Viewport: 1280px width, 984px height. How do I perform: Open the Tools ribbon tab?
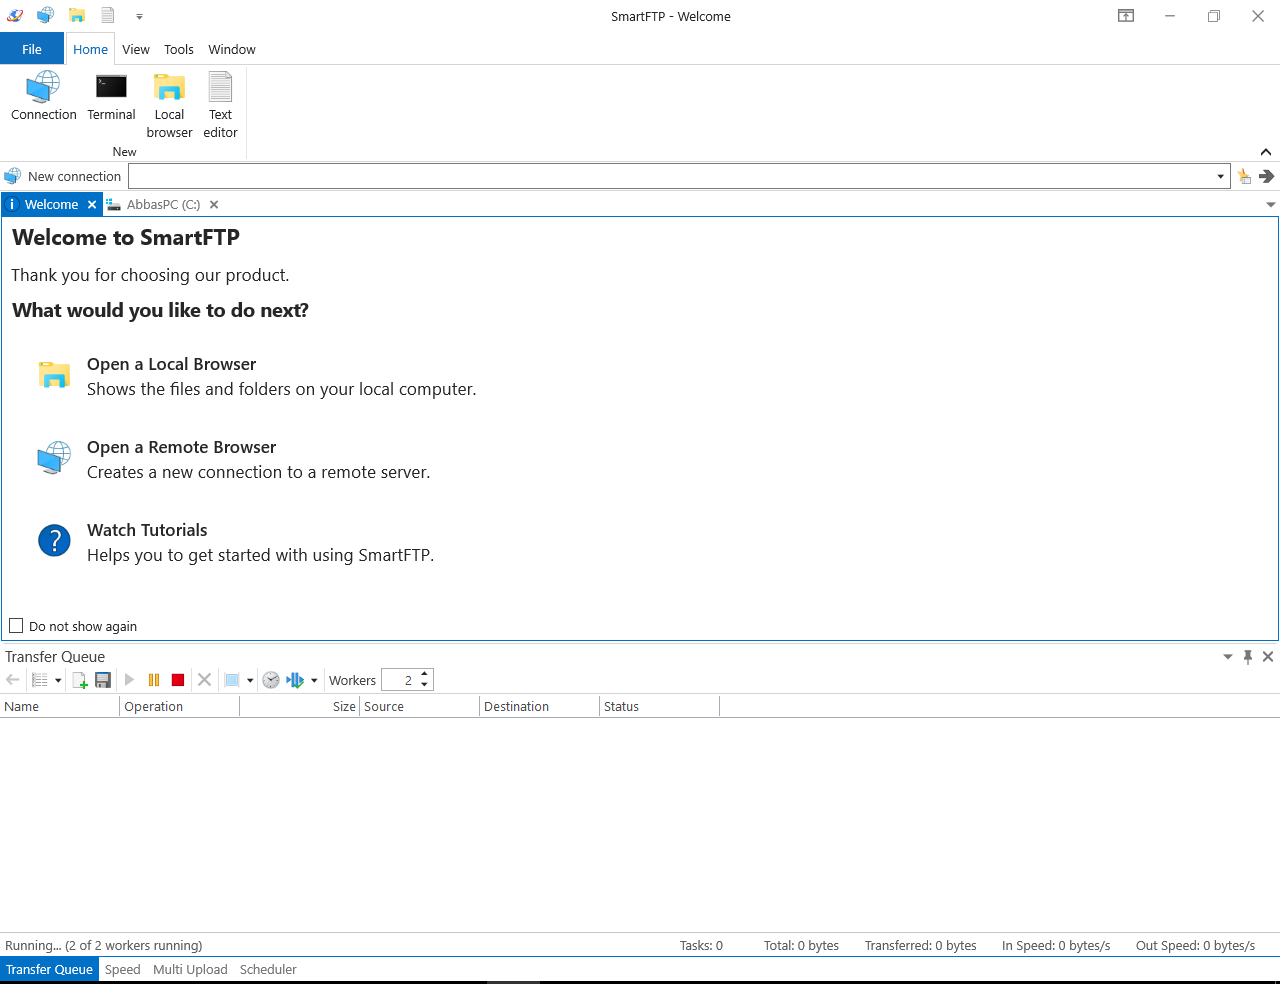(x=179, y=49)
